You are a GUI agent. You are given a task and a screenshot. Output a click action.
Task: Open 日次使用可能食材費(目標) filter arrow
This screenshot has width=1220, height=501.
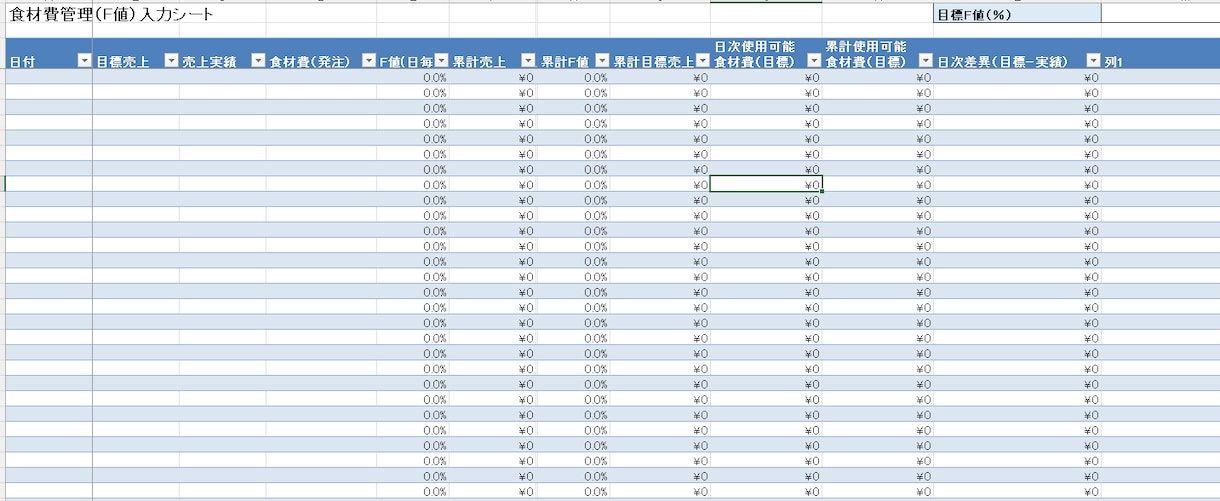click(x=814, y=62)
